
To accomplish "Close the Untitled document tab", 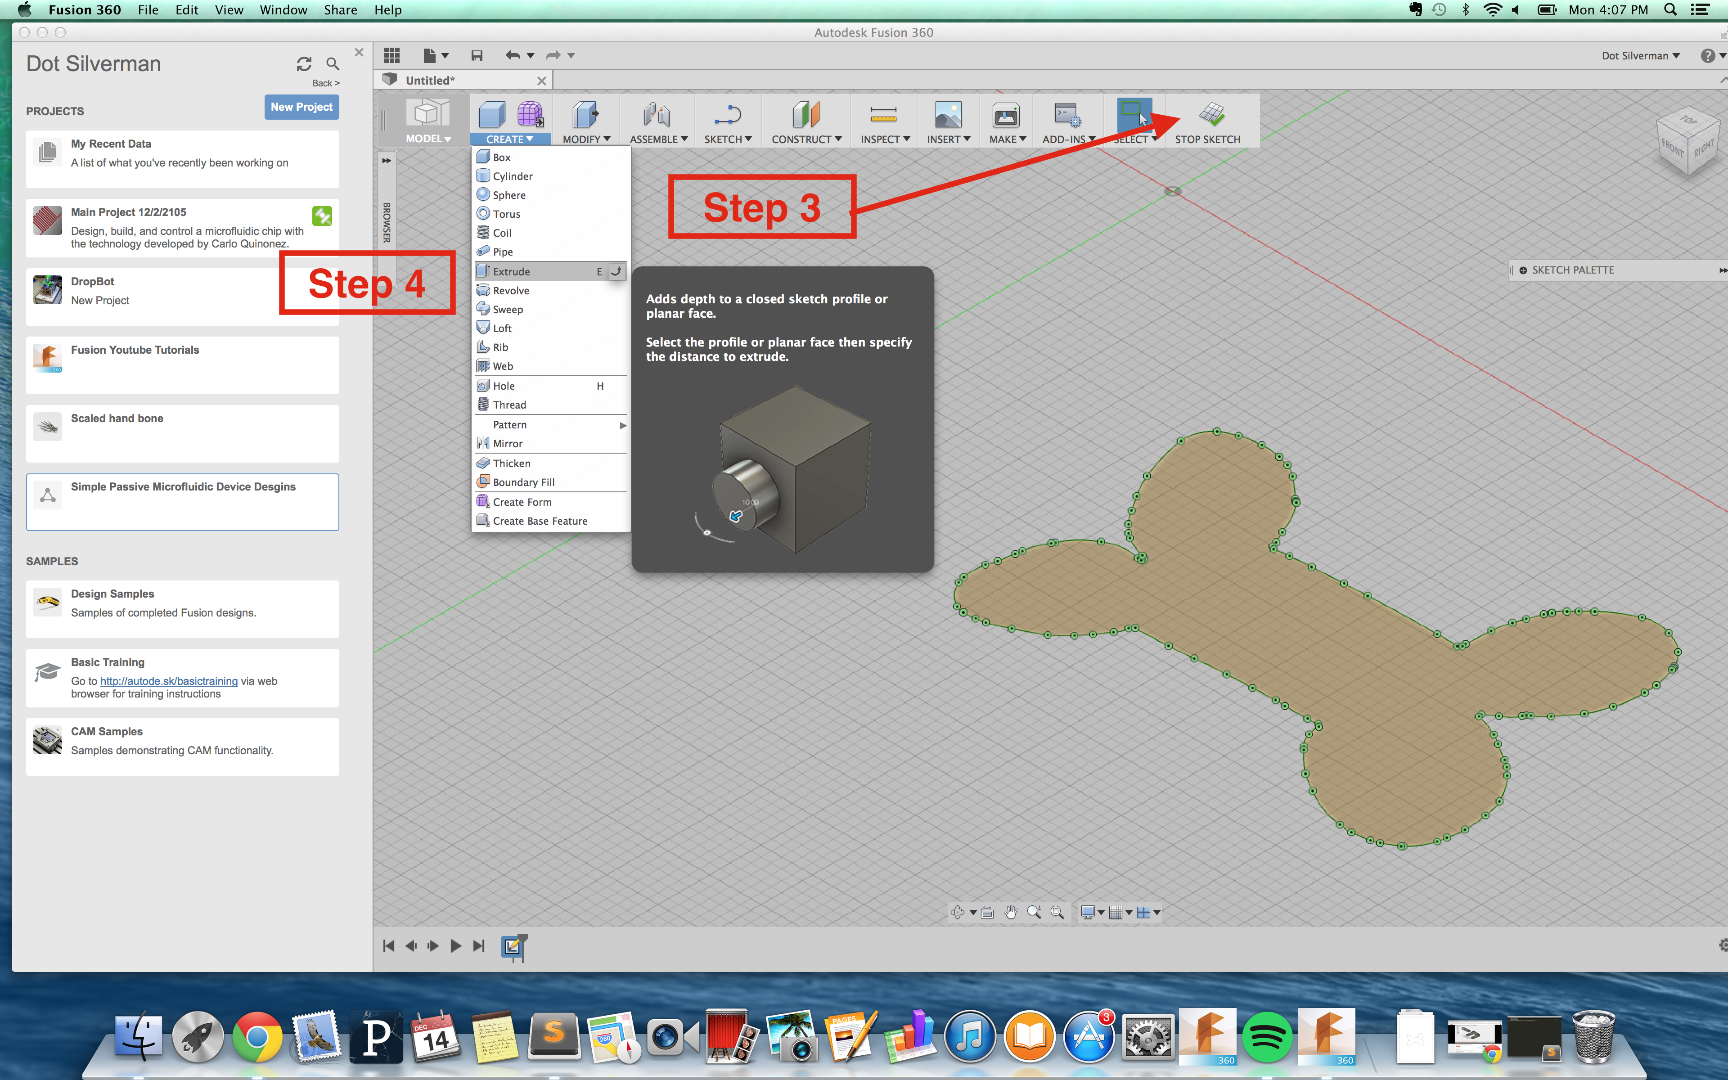I will 542,81.
